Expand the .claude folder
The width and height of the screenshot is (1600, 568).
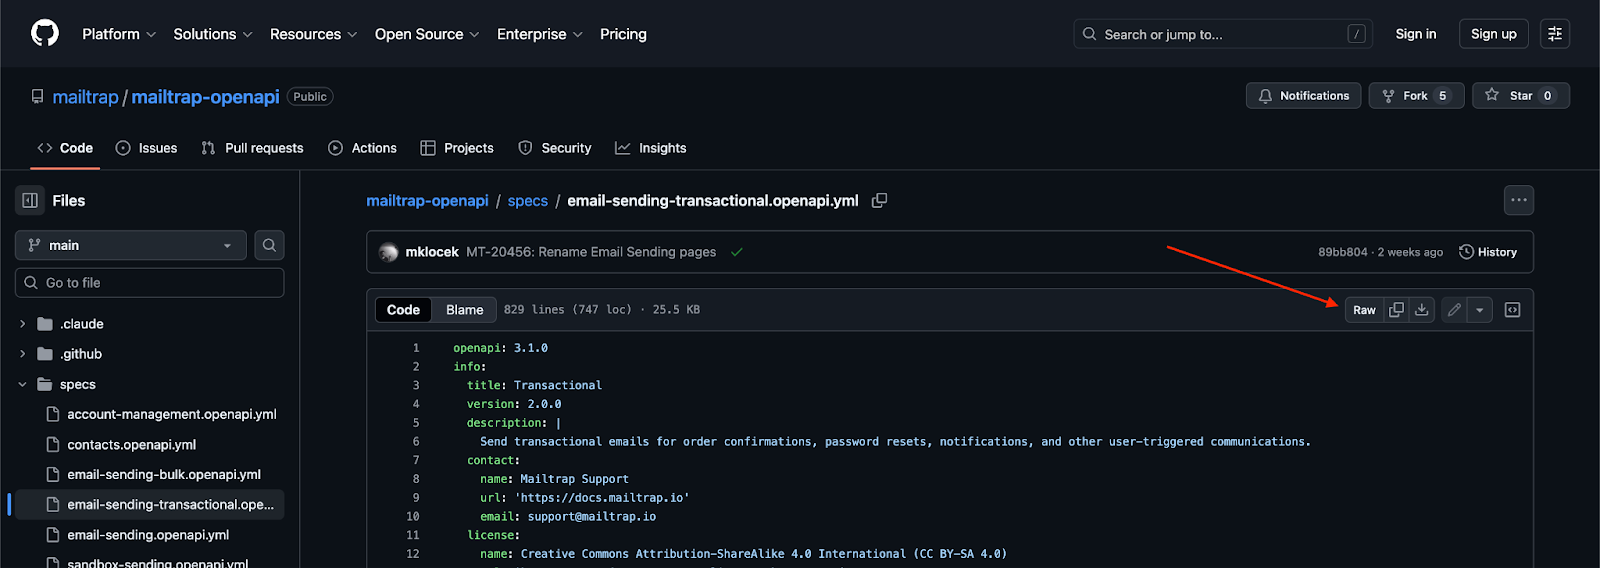tap(22, 324)
